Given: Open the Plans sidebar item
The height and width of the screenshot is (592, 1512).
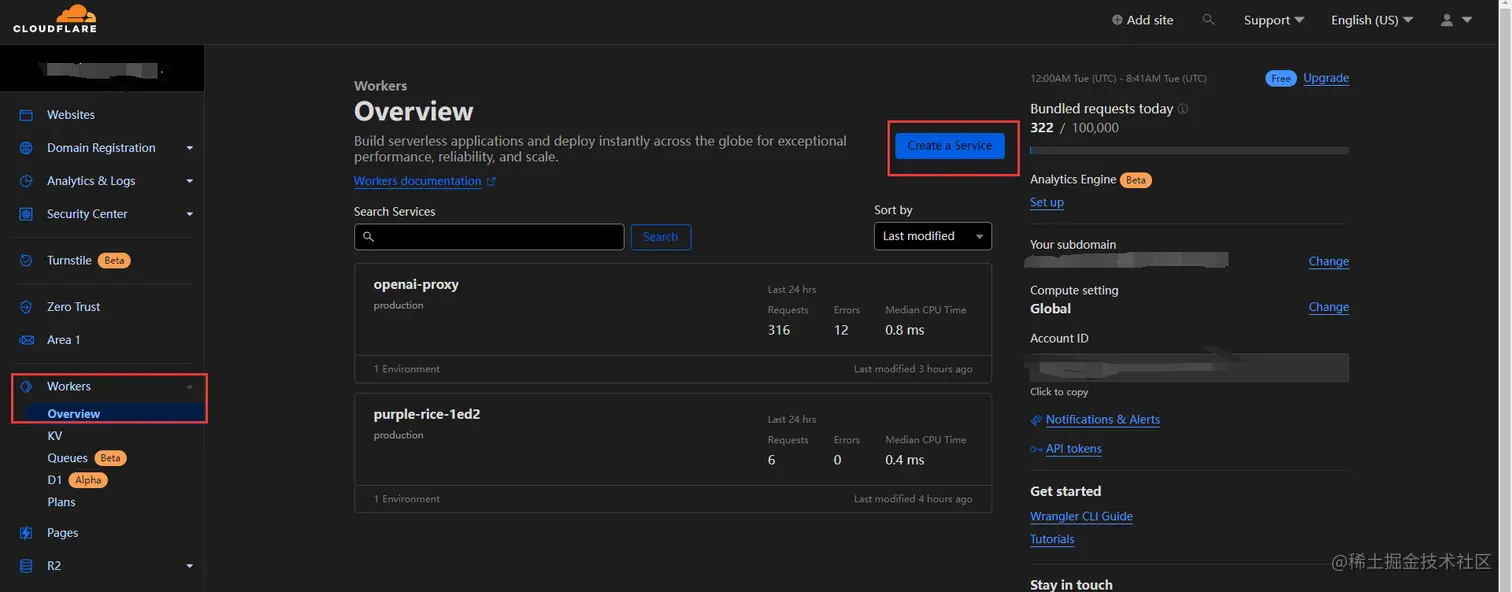Looking at the screenshot, I should pyautogui.click(x=61, y=502).
